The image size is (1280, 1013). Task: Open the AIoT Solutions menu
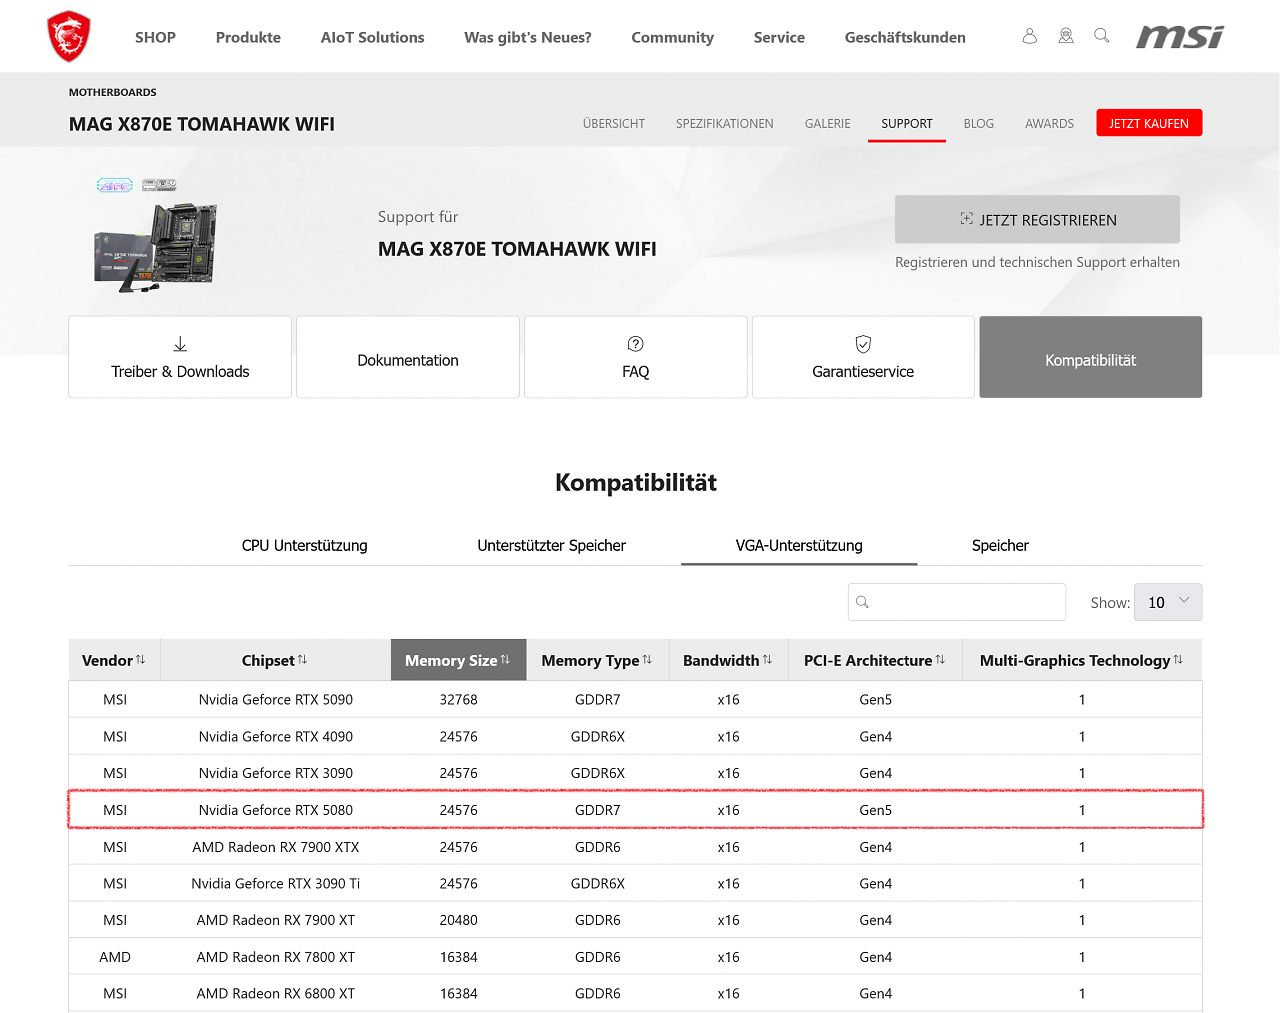click(372, 37)
